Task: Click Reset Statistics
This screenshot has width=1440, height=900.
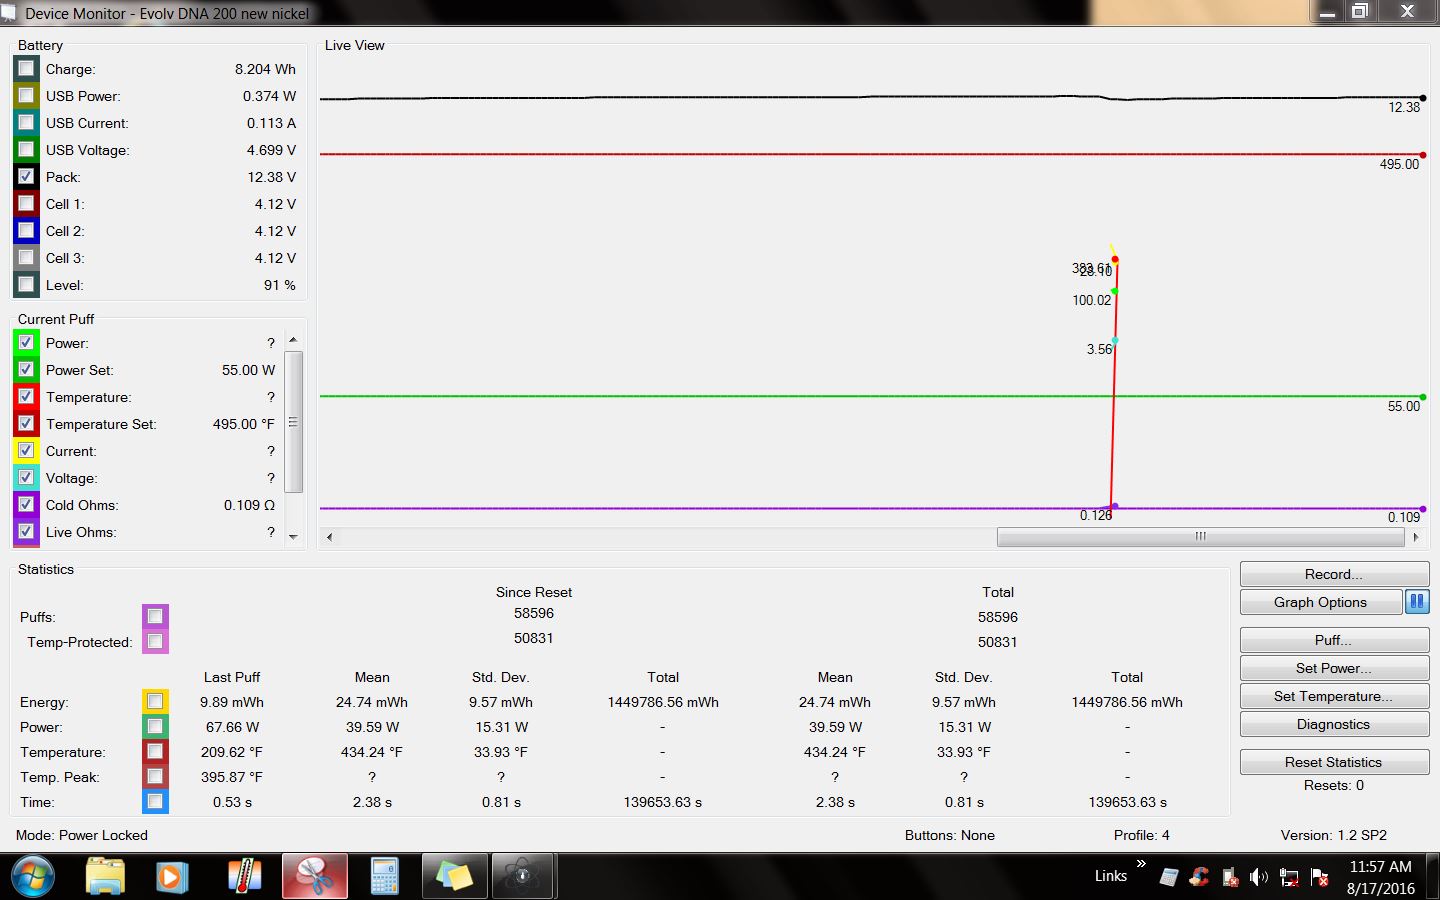Action: pyautogui.click(x=1334, y=762)
